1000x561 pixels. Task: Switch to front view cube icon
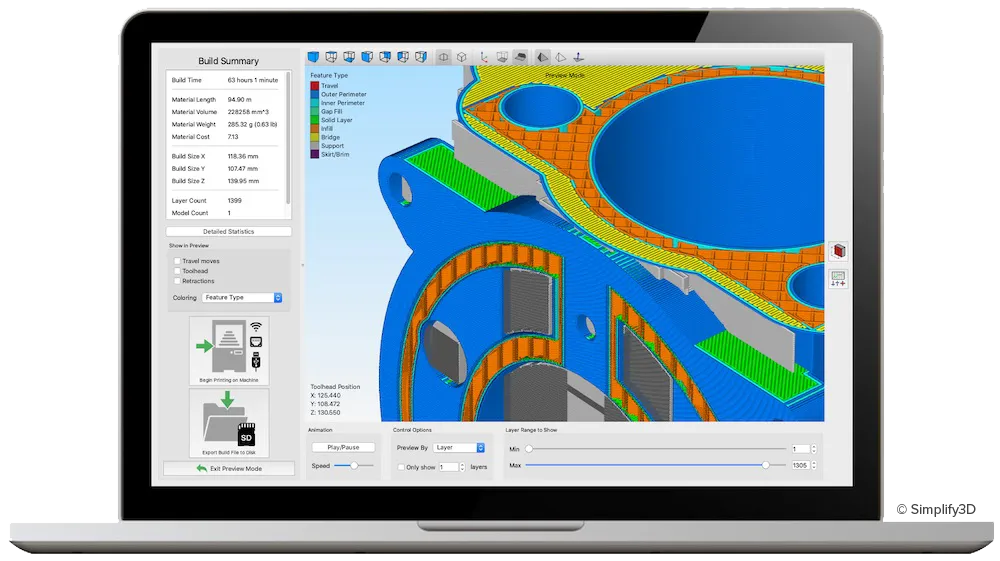[x=367, y=57]
